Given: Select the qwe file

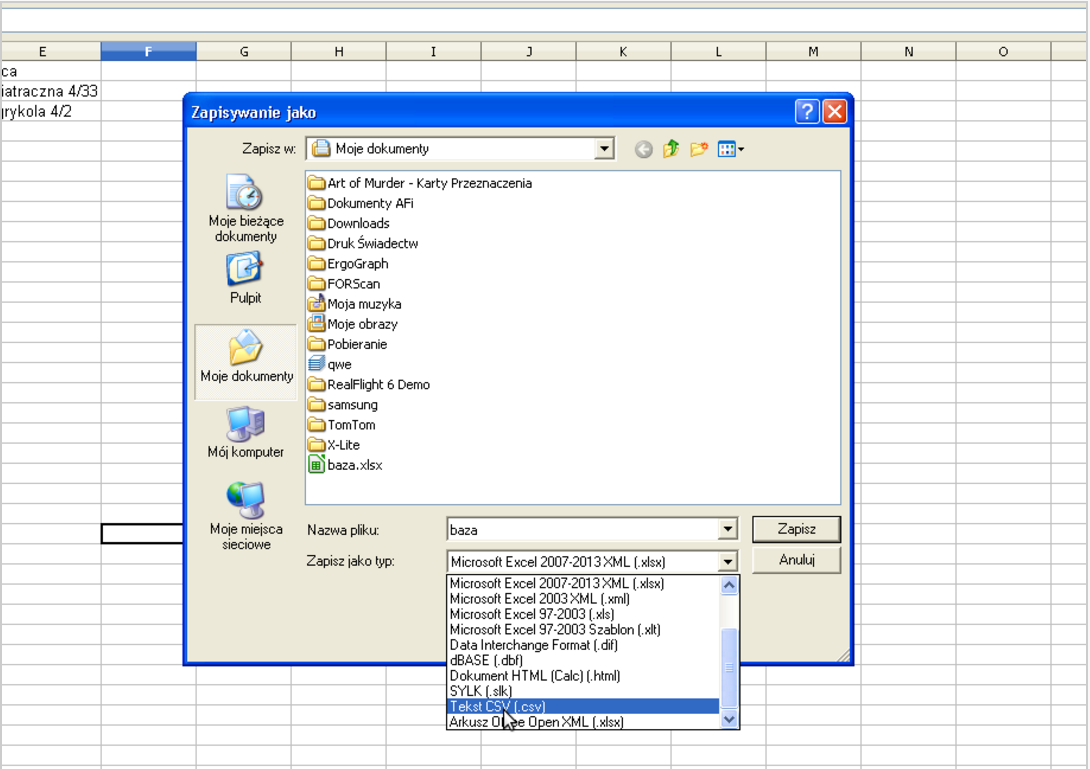Looking at the screenshot, I should 330,364.
